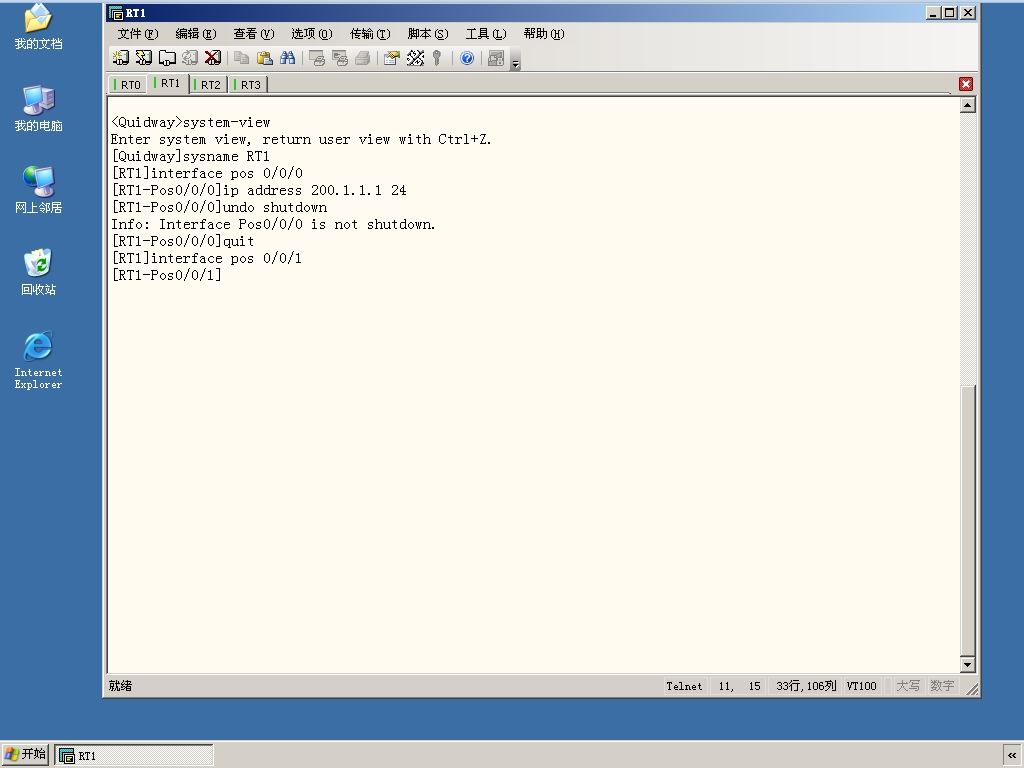Open the 帮助(H) menu
The width and height of the screenshot is (1024, 768).
[x=544, y=33]
